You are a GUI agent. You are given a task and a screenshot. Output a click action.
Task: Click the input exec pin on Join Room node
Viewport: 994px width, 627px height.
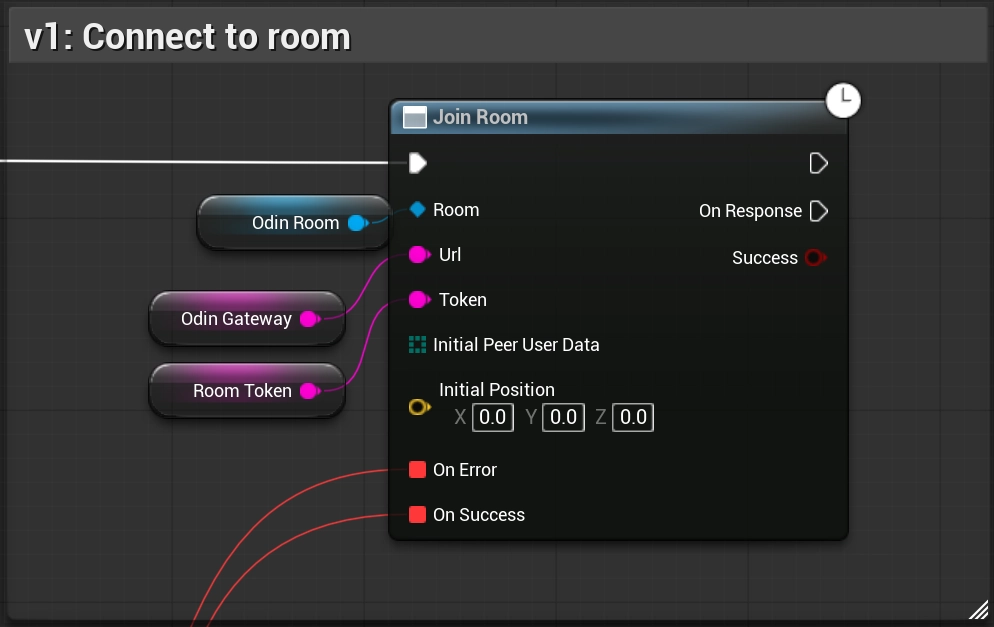point(417,163)
